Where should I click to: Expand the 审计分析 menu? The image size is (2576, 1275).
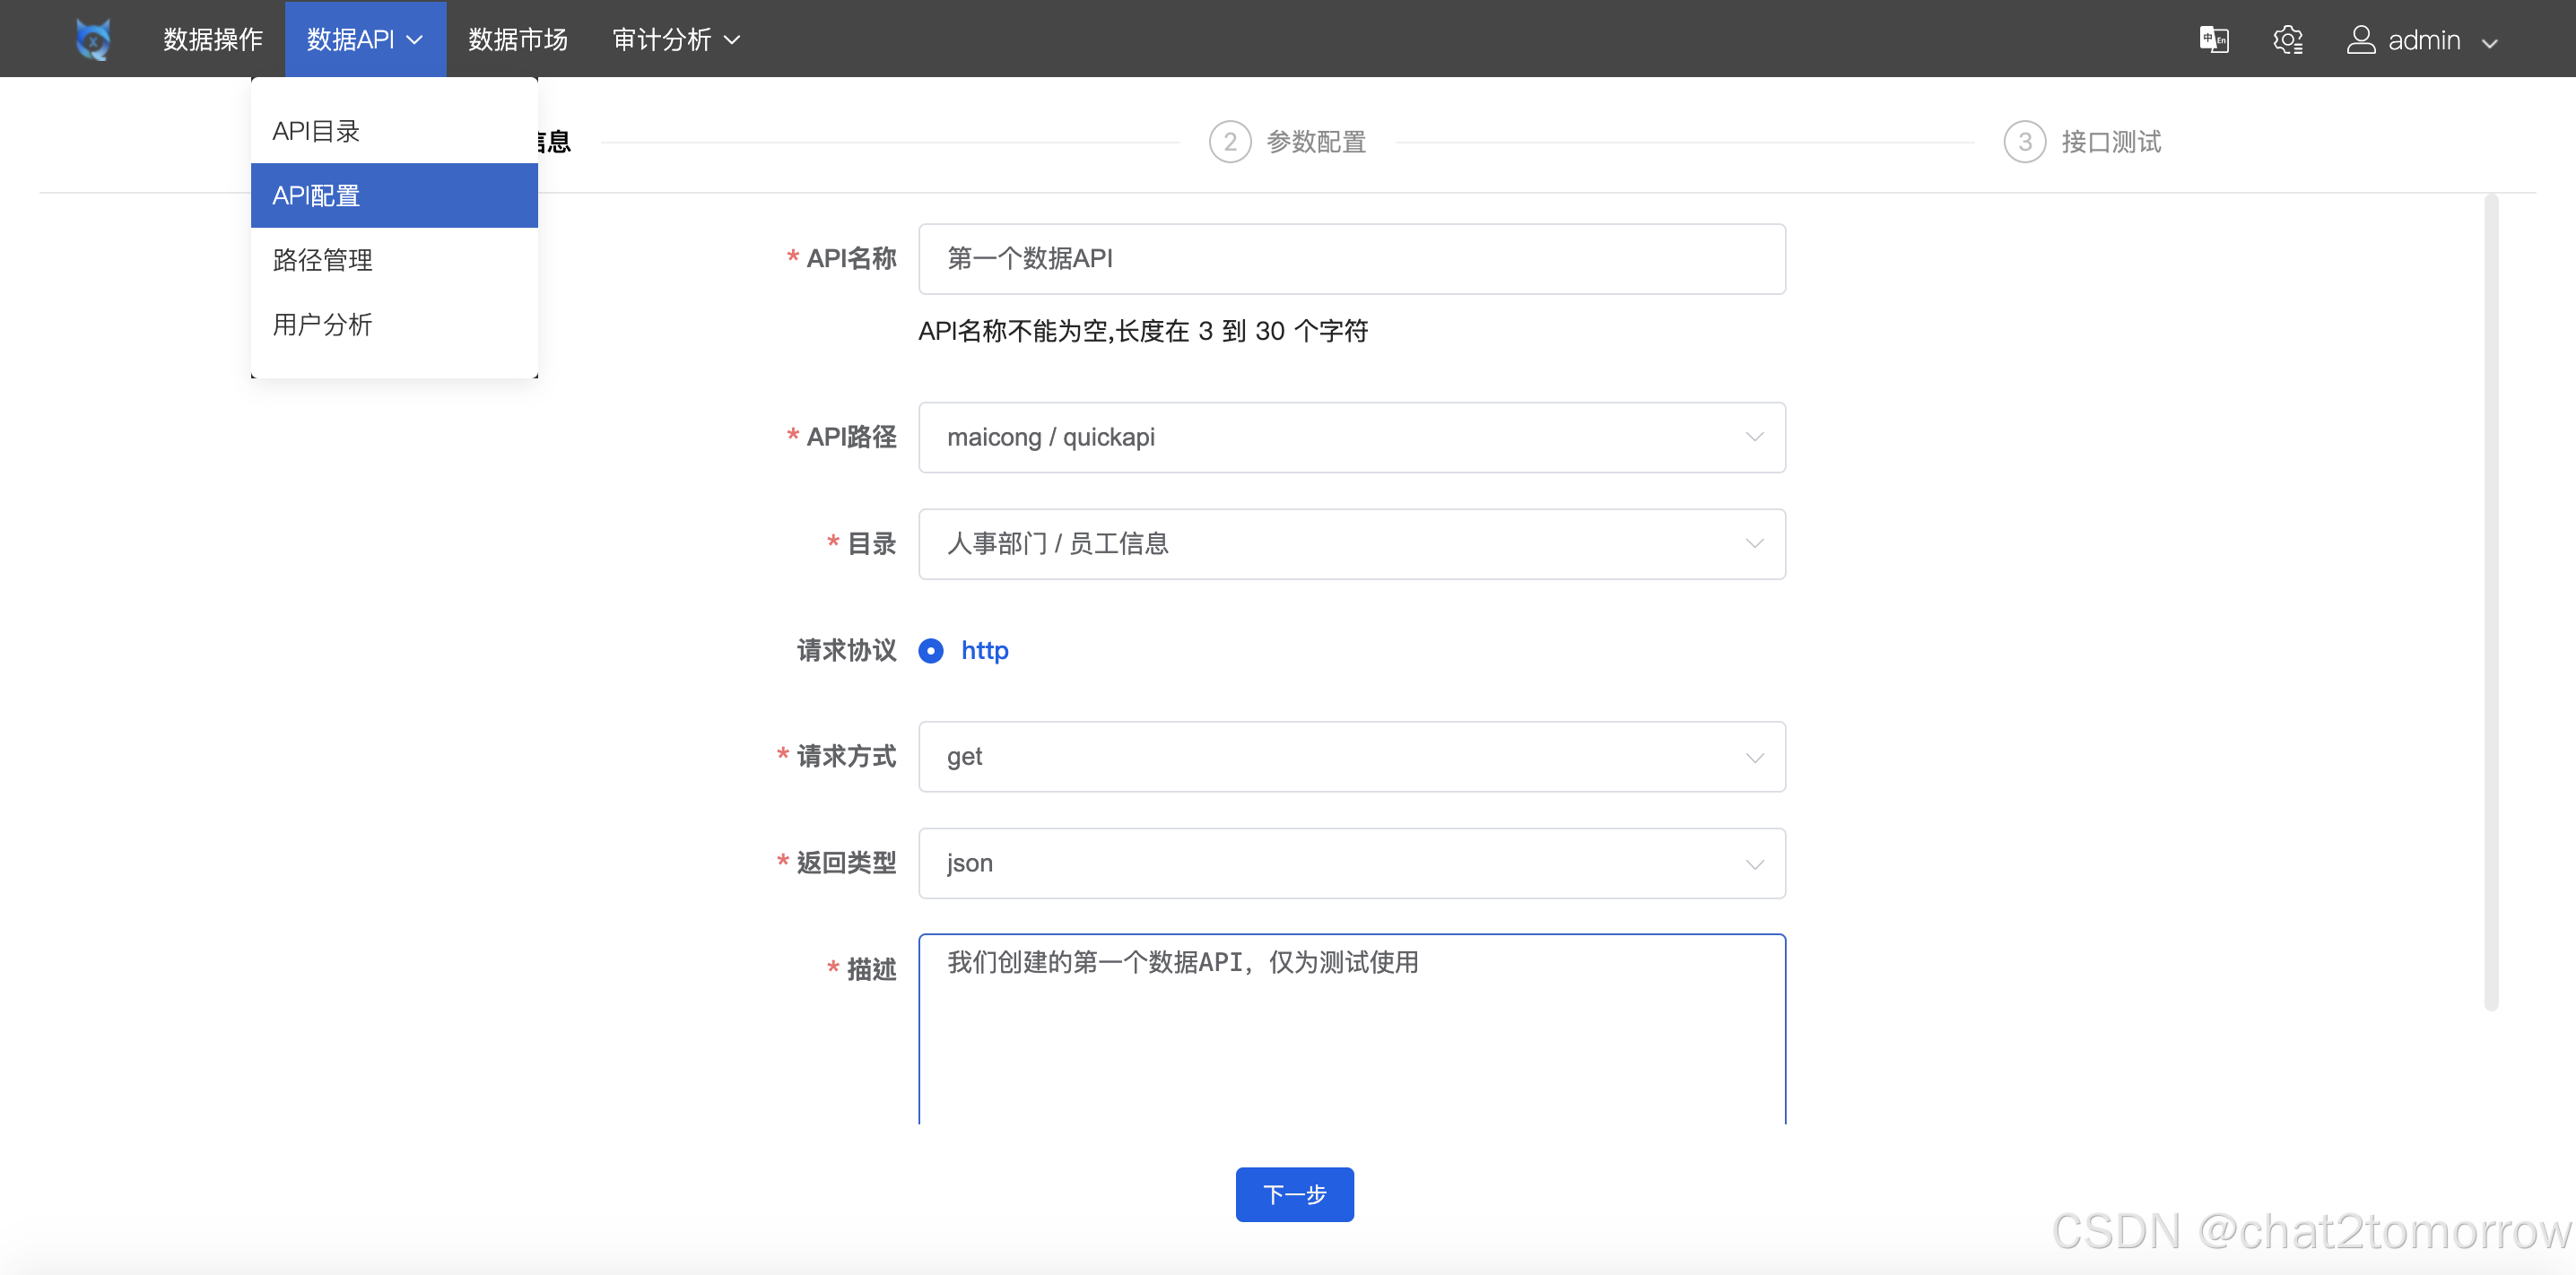[676, 40]
